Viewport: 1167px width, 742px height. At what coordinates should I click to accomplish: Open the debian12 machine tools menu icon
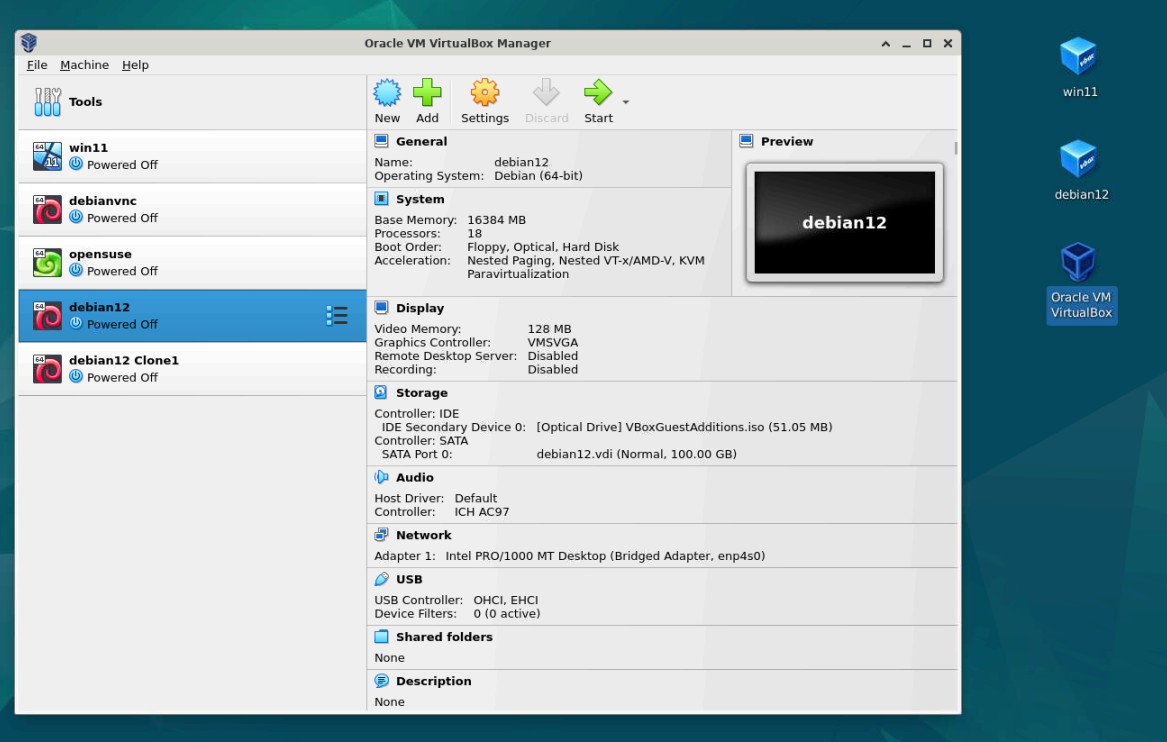pos(337,316)
